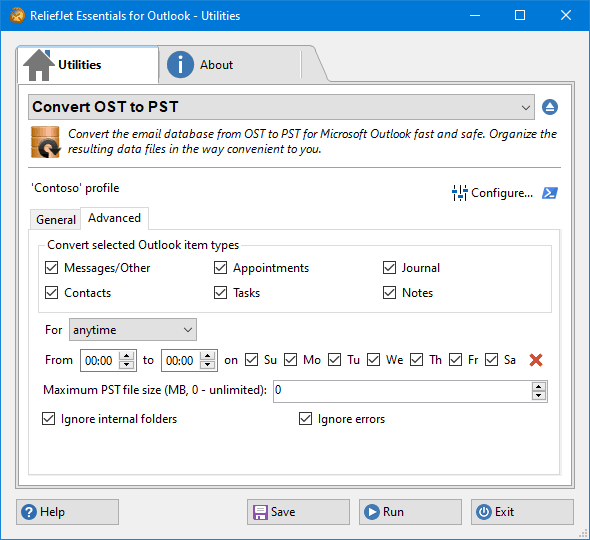
Task: Decrease the 'to' time with down arrow
Action: [x=208, y=365]
